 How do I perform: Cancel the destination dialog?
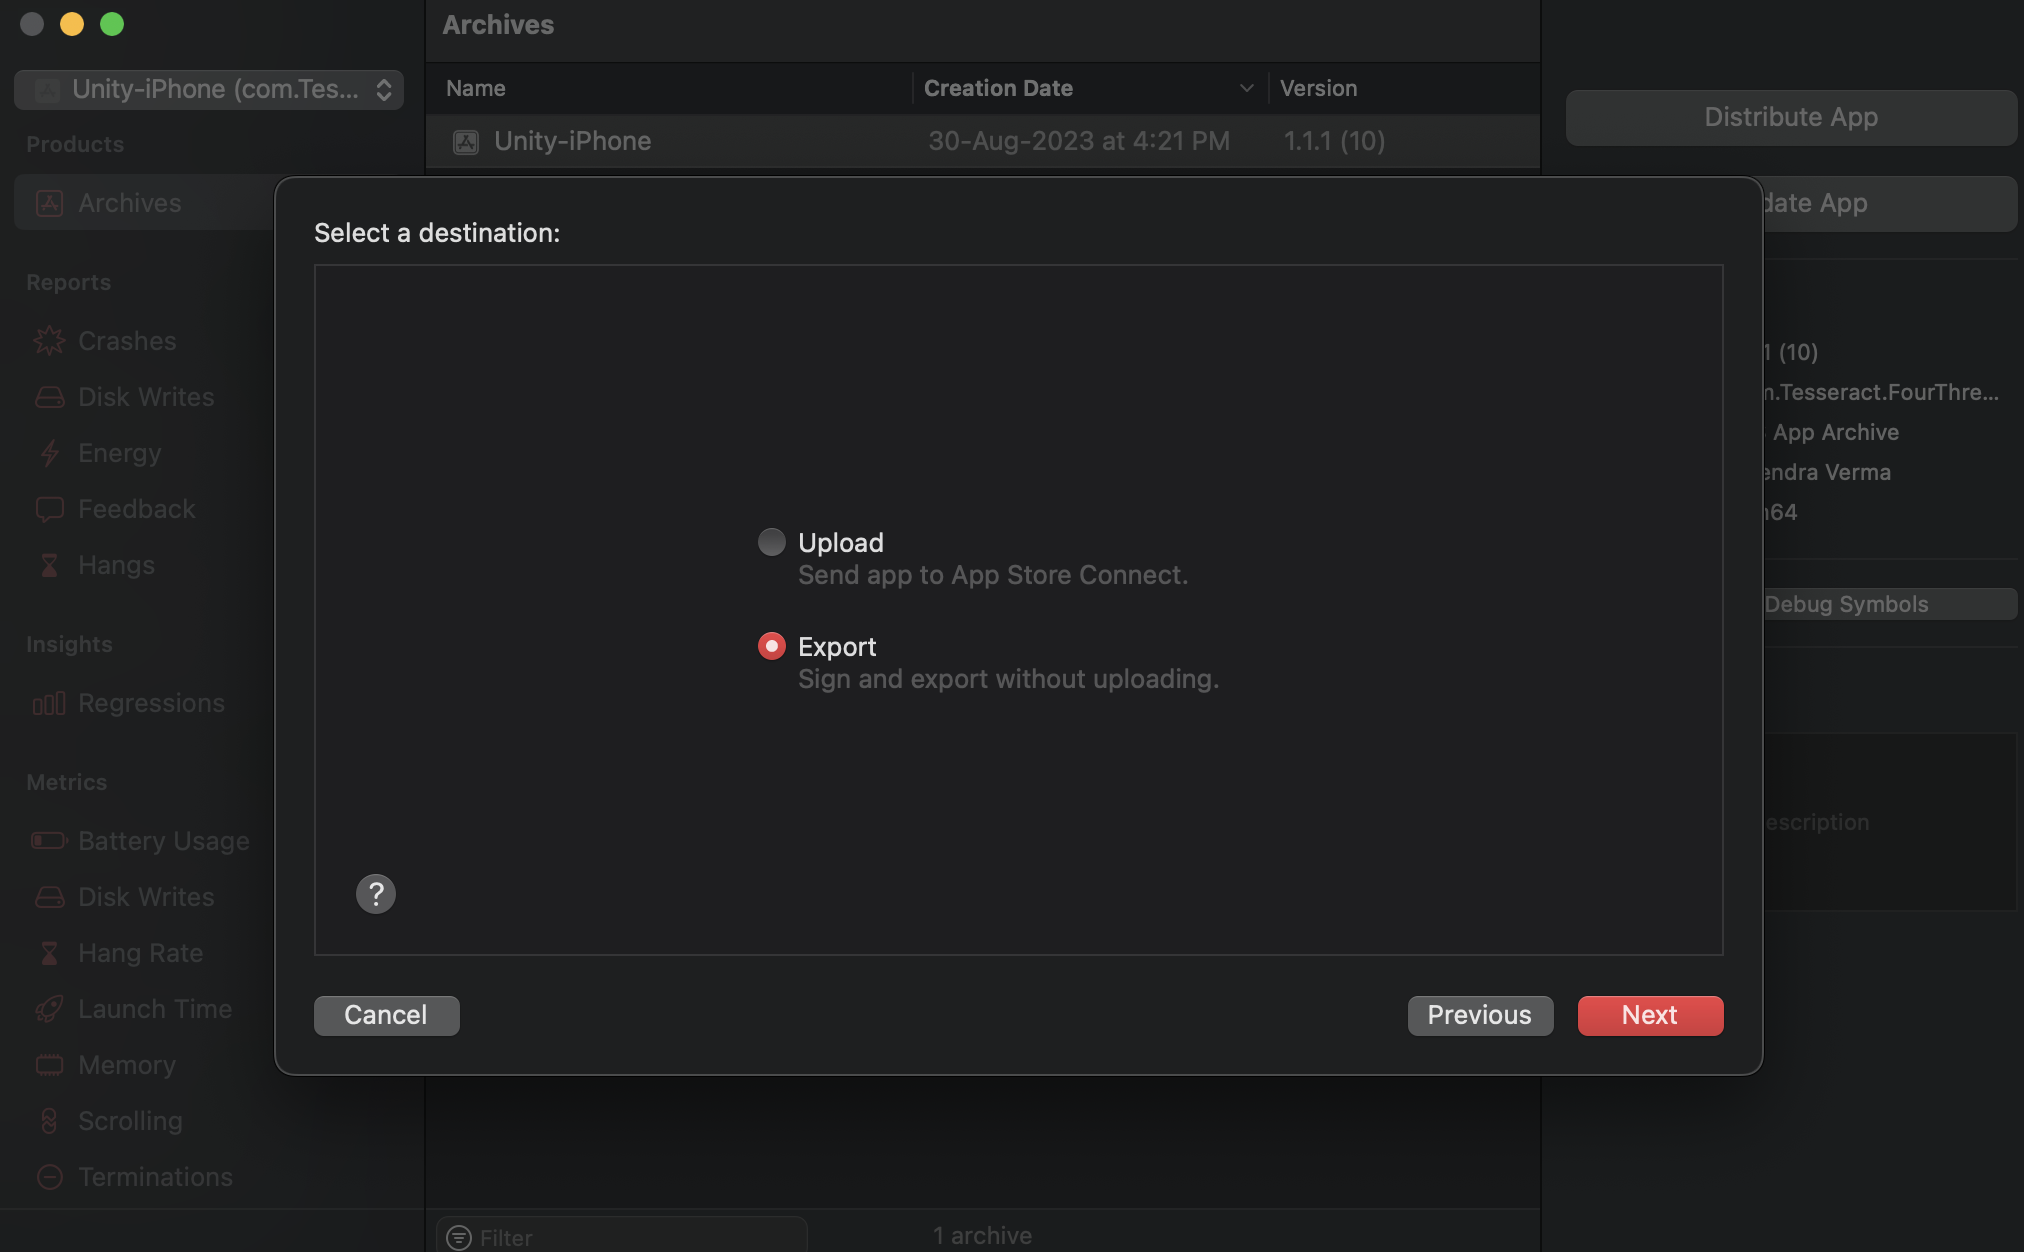click(x=386, y=1015)
